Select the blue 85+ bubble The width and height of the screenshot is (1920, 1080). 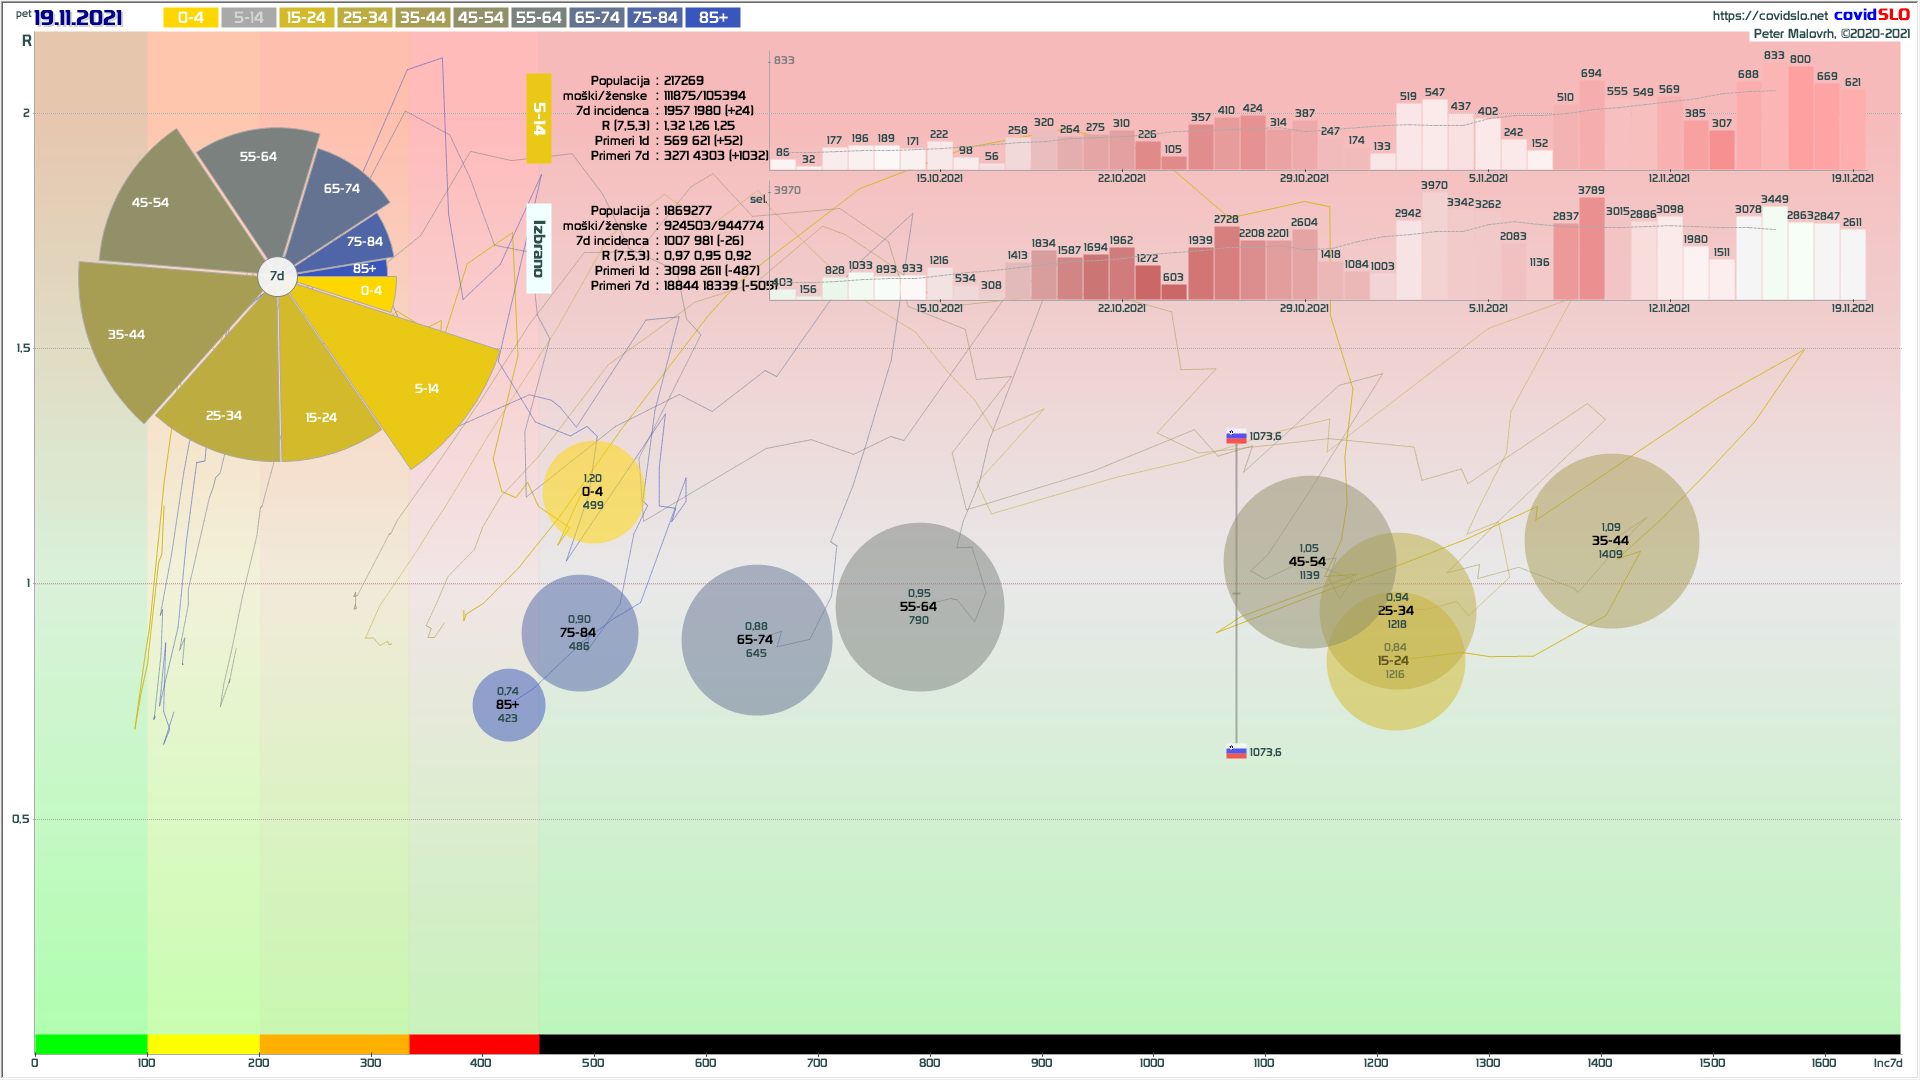coord(508,705)
